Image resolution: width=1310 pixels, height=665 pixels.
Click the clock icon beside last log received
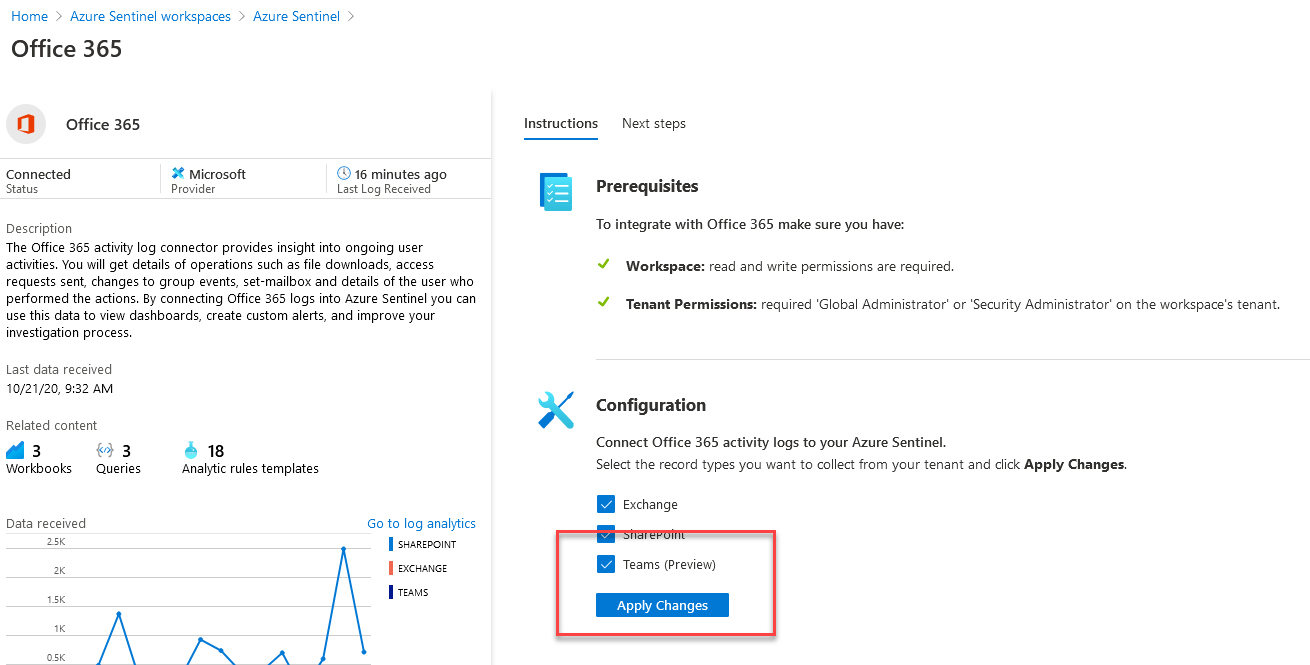(344, 173)
